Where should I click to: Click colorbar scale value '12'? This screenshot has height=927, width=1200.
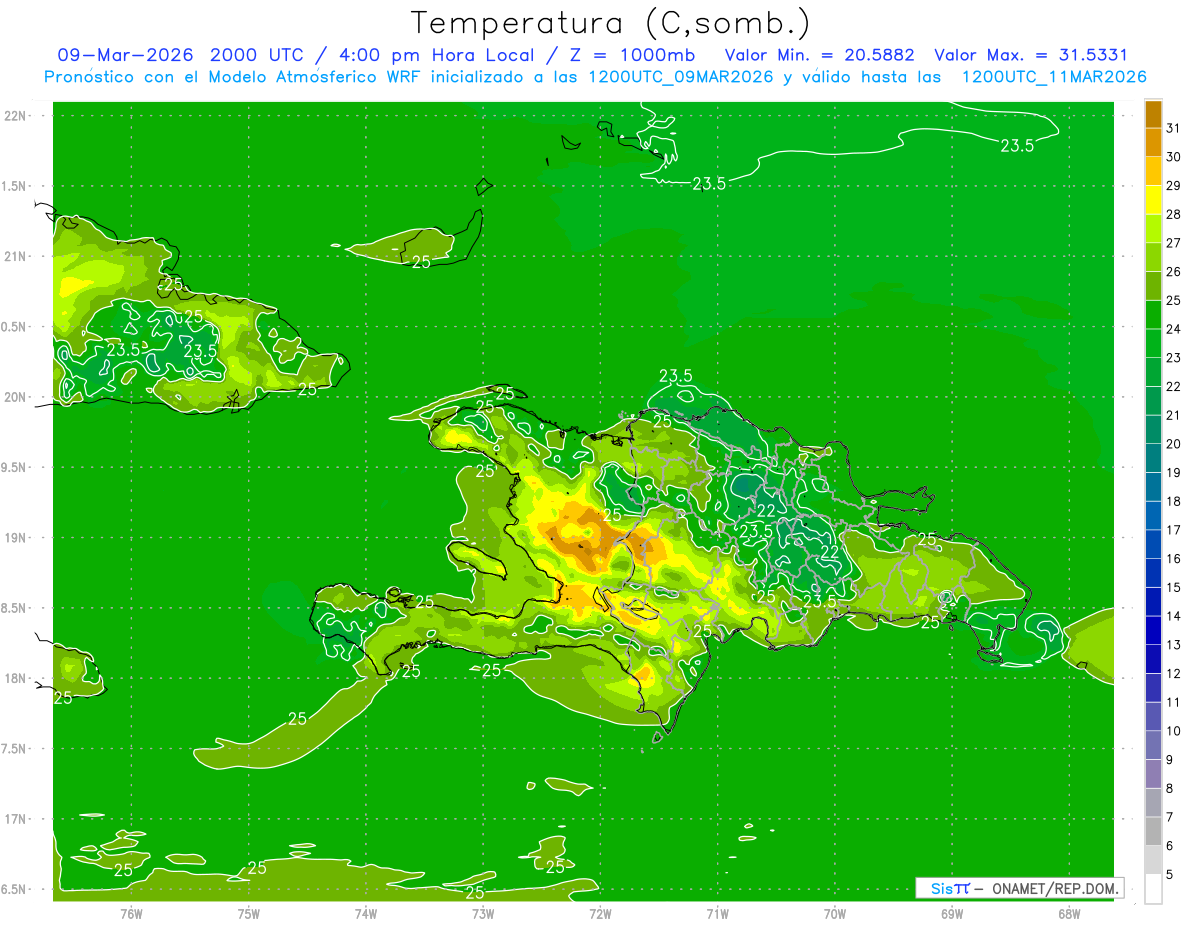coord(1174,674)
